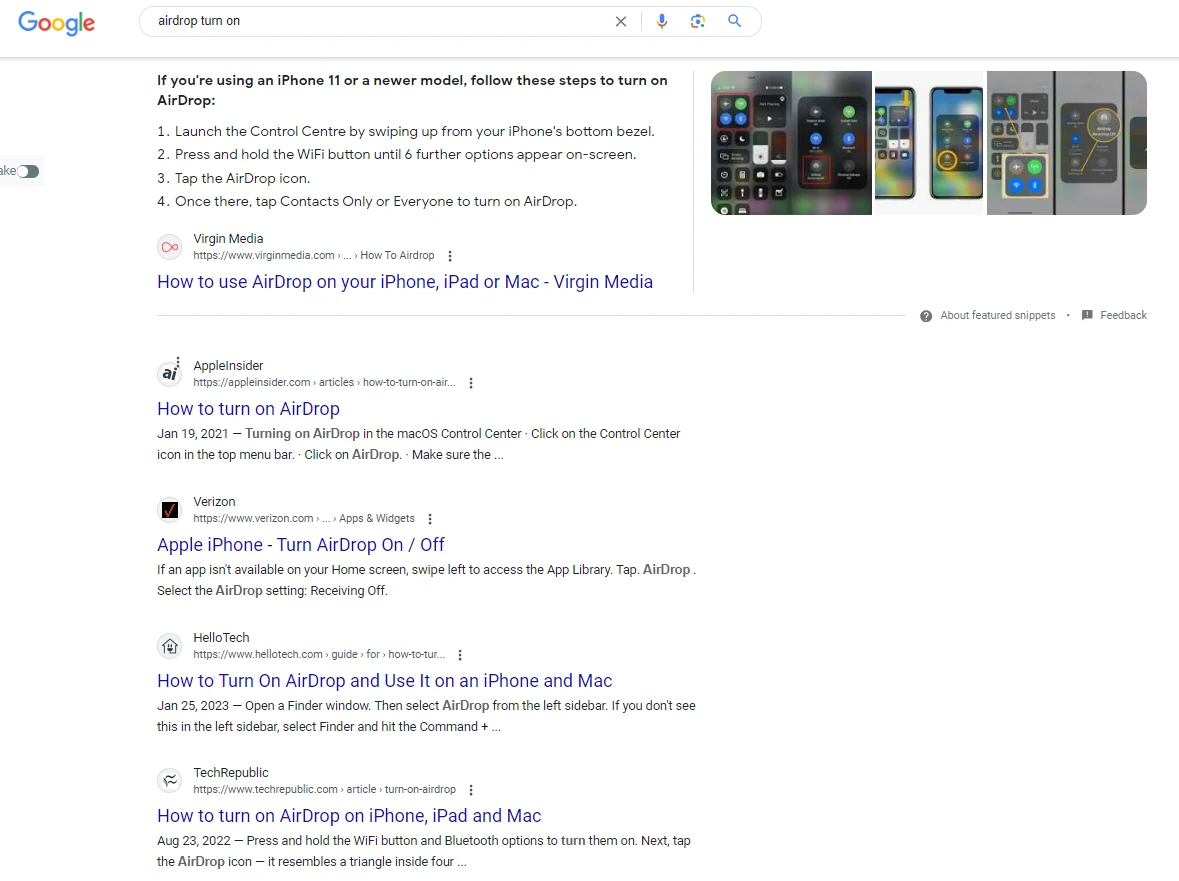Screen dimensions: 1179x881
Task: Click the techrepublic.com 'turn-on-airdrop' breadcrumb
Action: click(324, 789)
